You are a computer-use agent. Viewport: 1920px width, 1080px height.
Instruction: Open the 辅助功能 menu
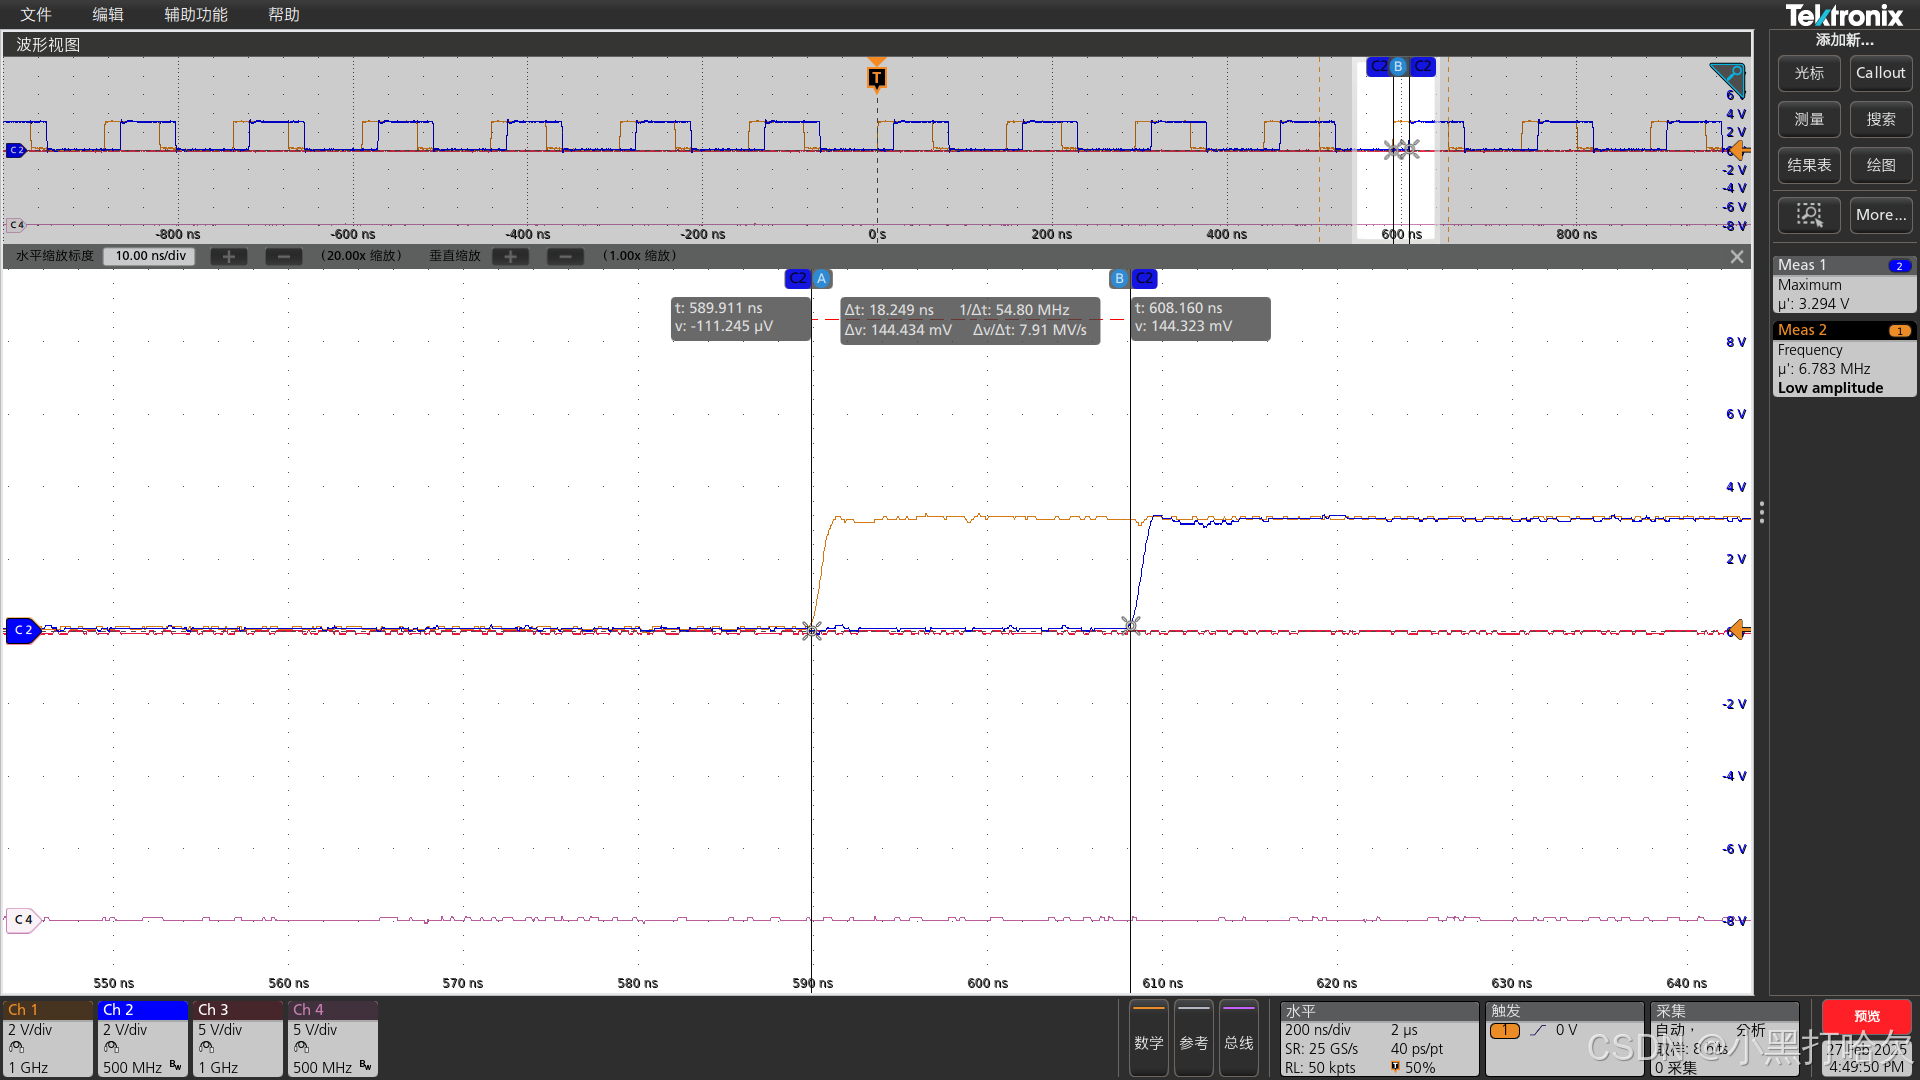(196, 14)
